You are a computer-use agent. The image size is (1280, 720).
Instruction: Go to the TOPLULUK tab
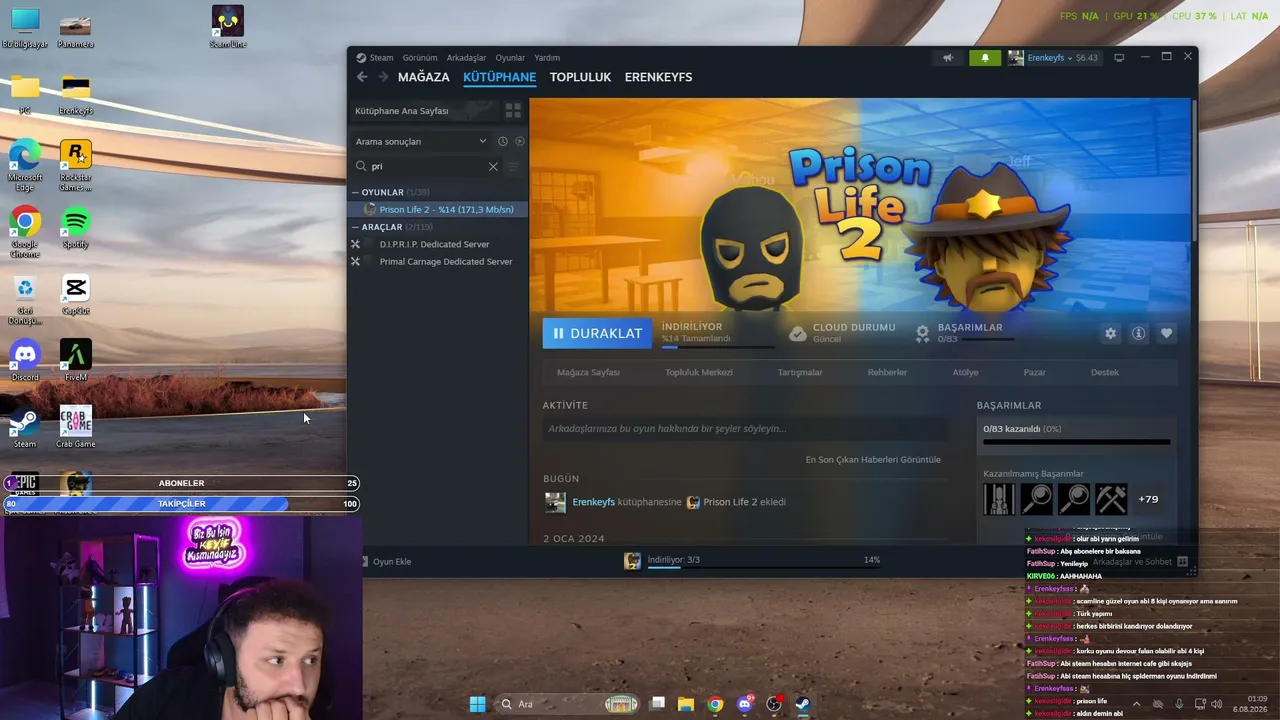580,77
